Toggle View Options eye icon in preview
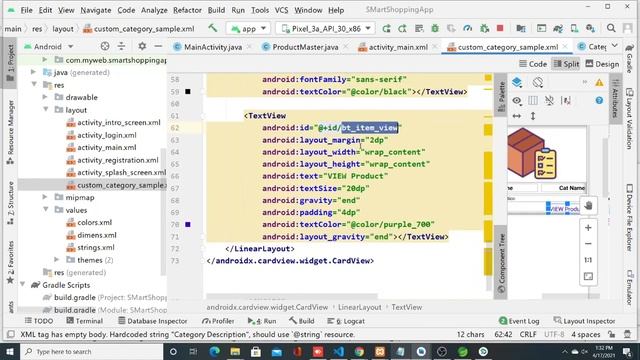Viewport: 640px width, 360px height. point(517,100)
